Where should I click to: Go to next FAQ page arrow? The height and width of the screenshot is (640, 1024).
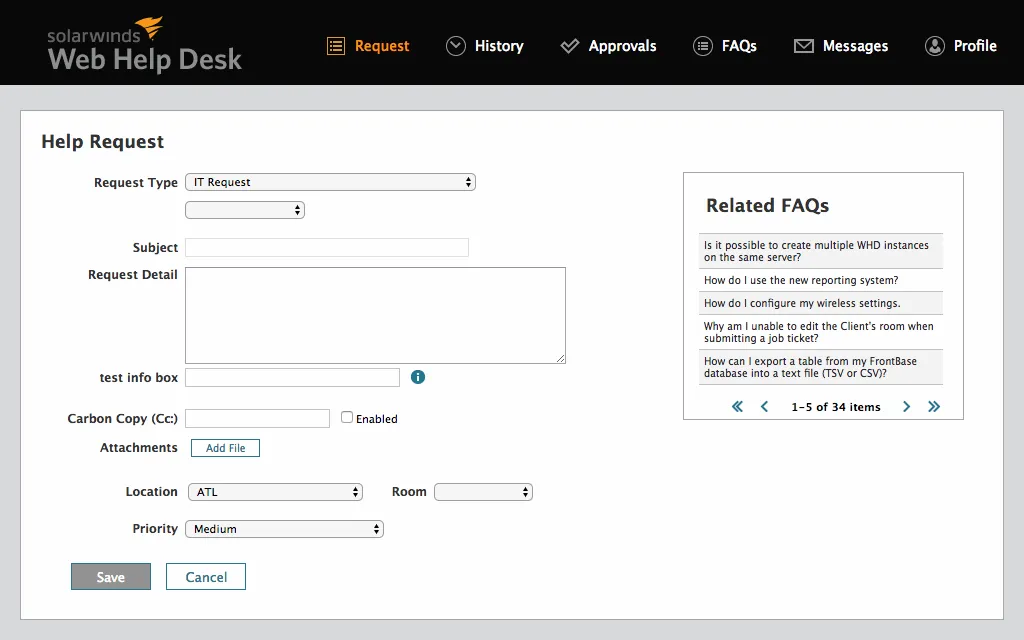coord(906,407)
